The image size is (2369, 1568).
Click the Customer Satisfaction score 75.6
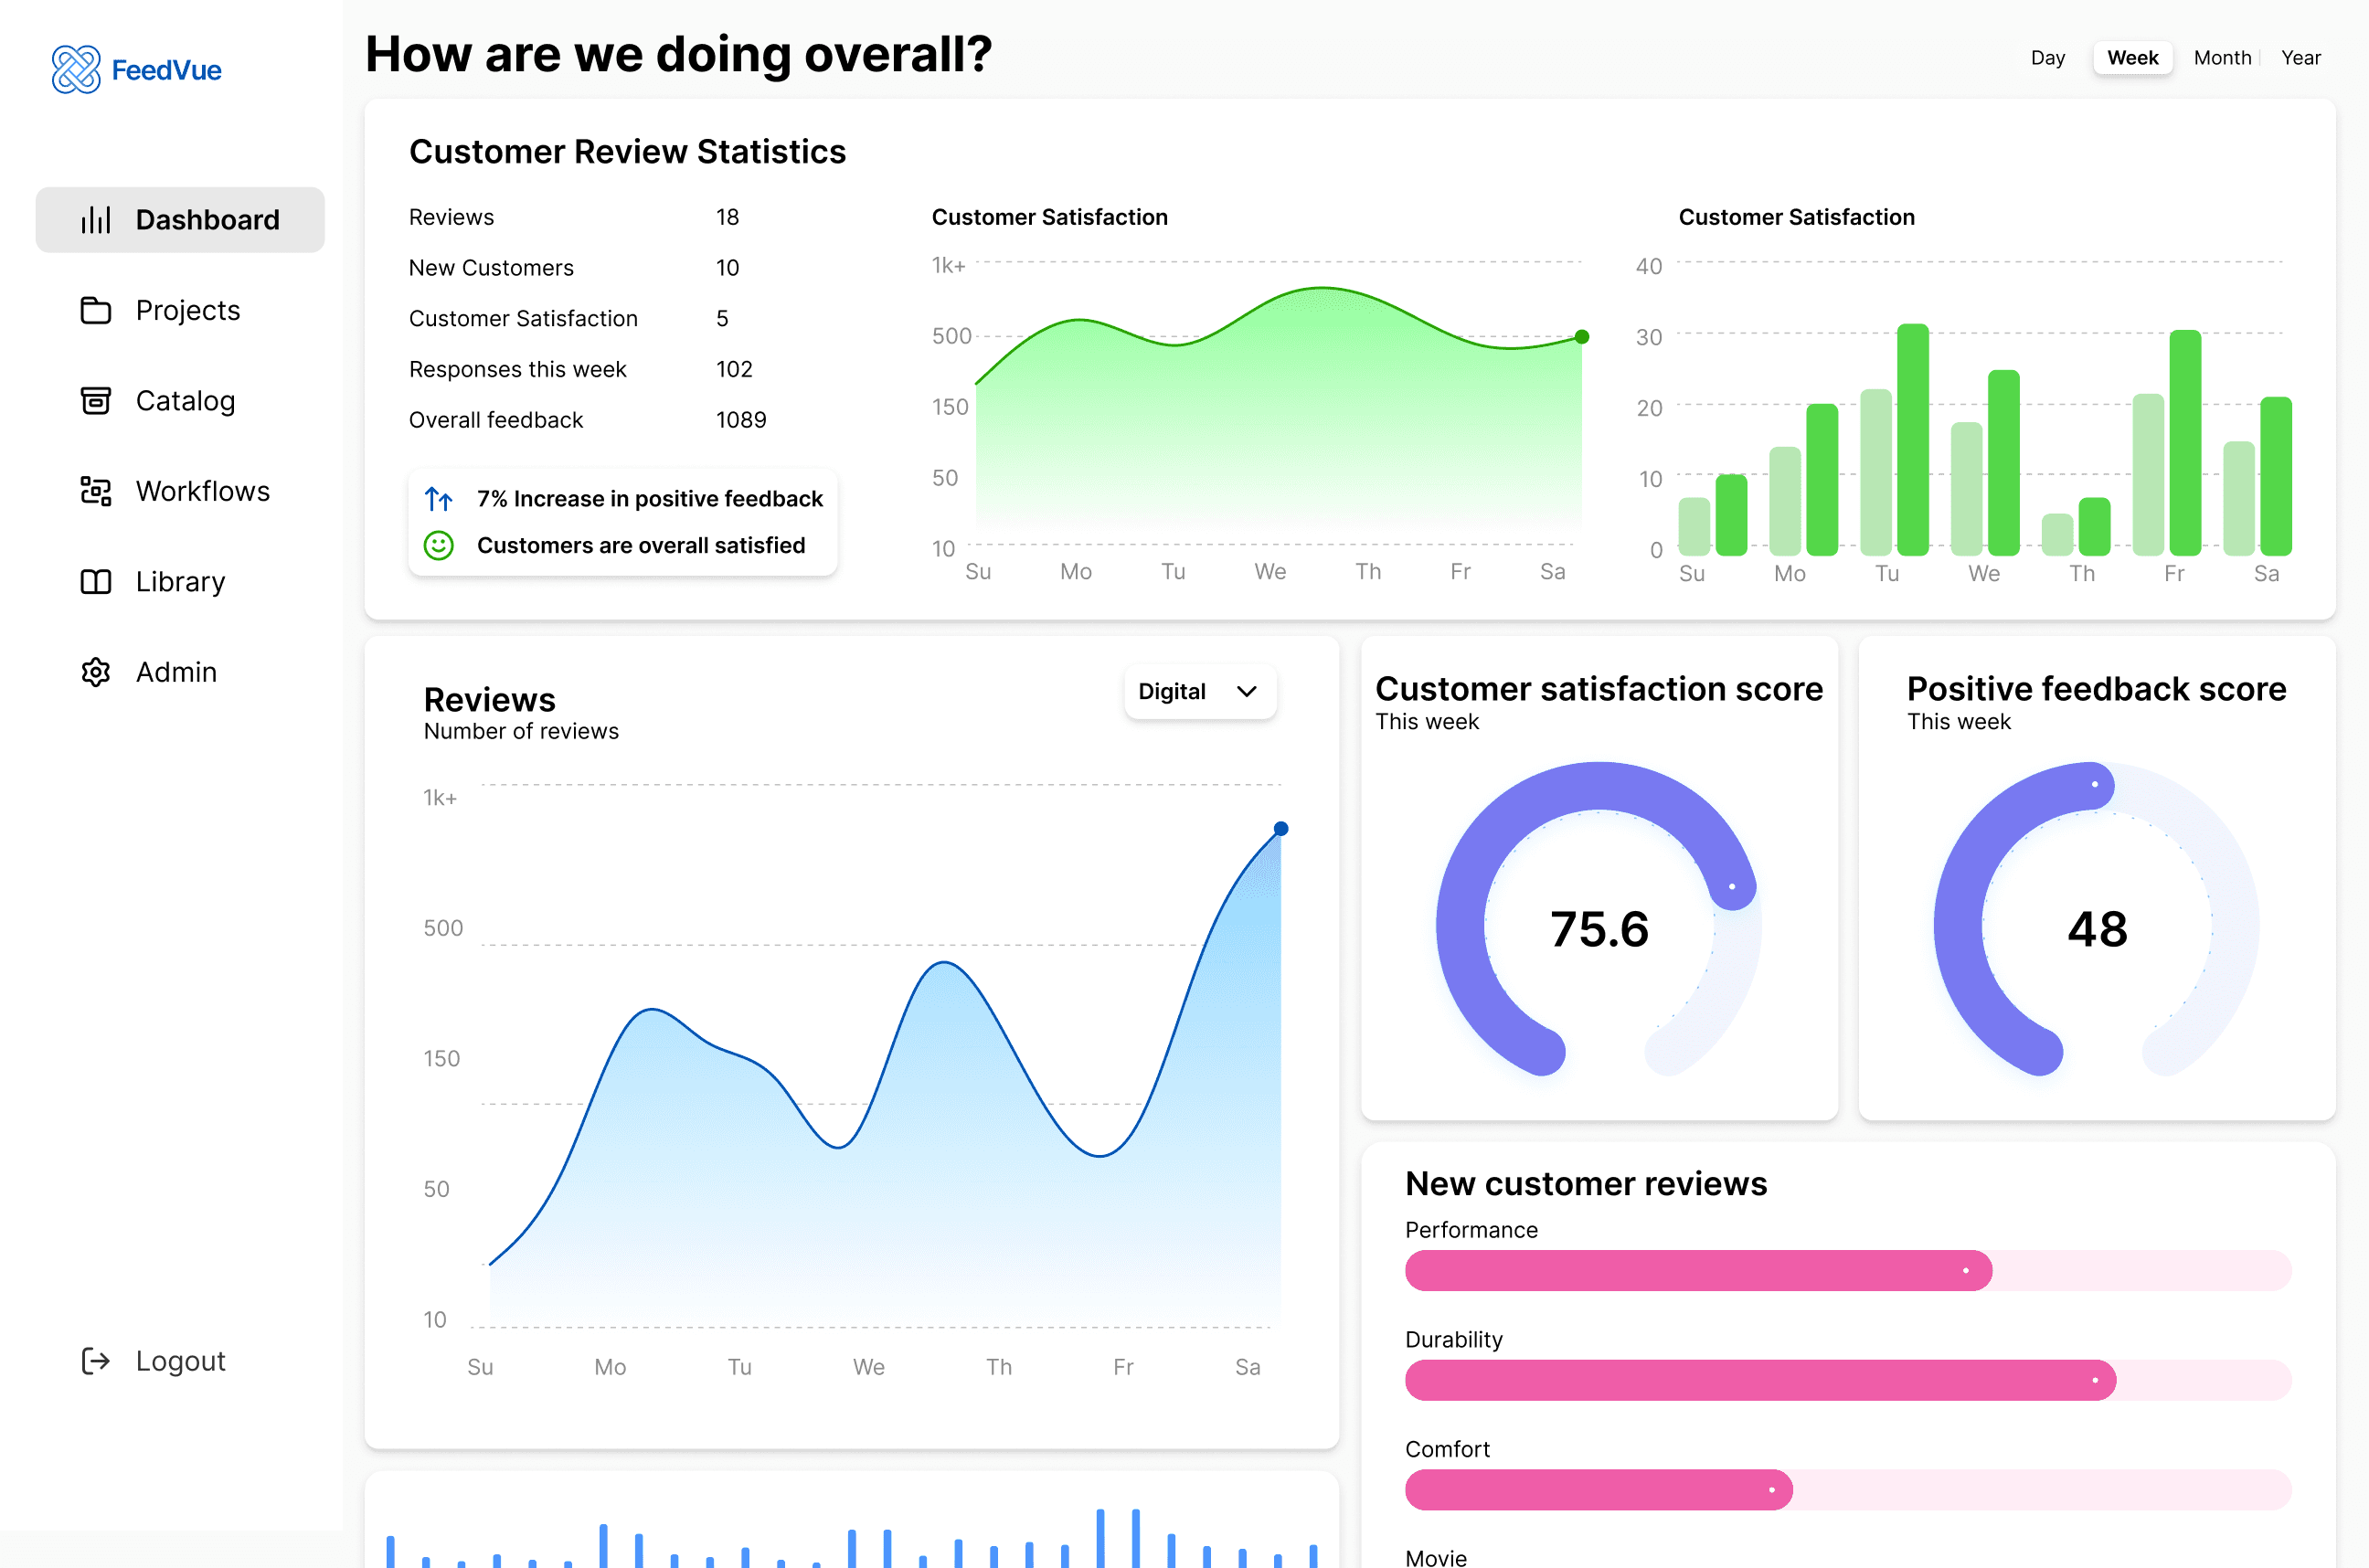(1598, 924)
